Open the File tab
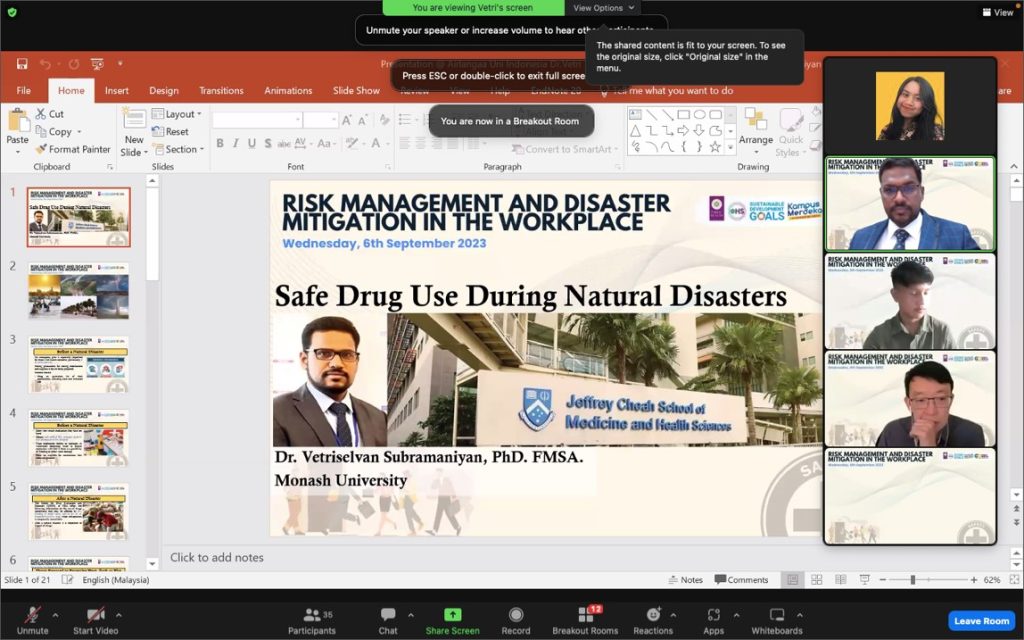This screenshot has height=640, width=1024. pos(24,90)
